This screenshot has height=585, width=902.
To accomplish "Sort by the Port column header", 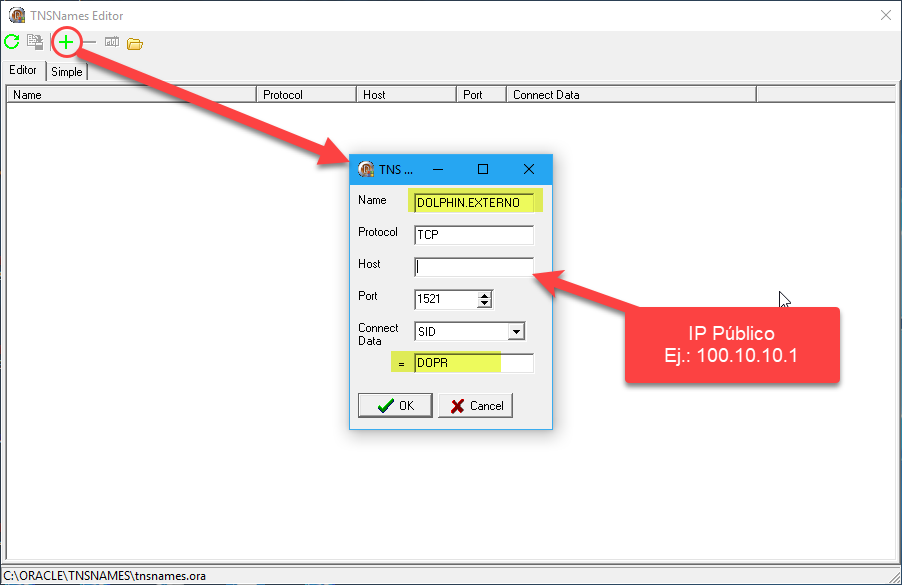I will click(481, 94).
